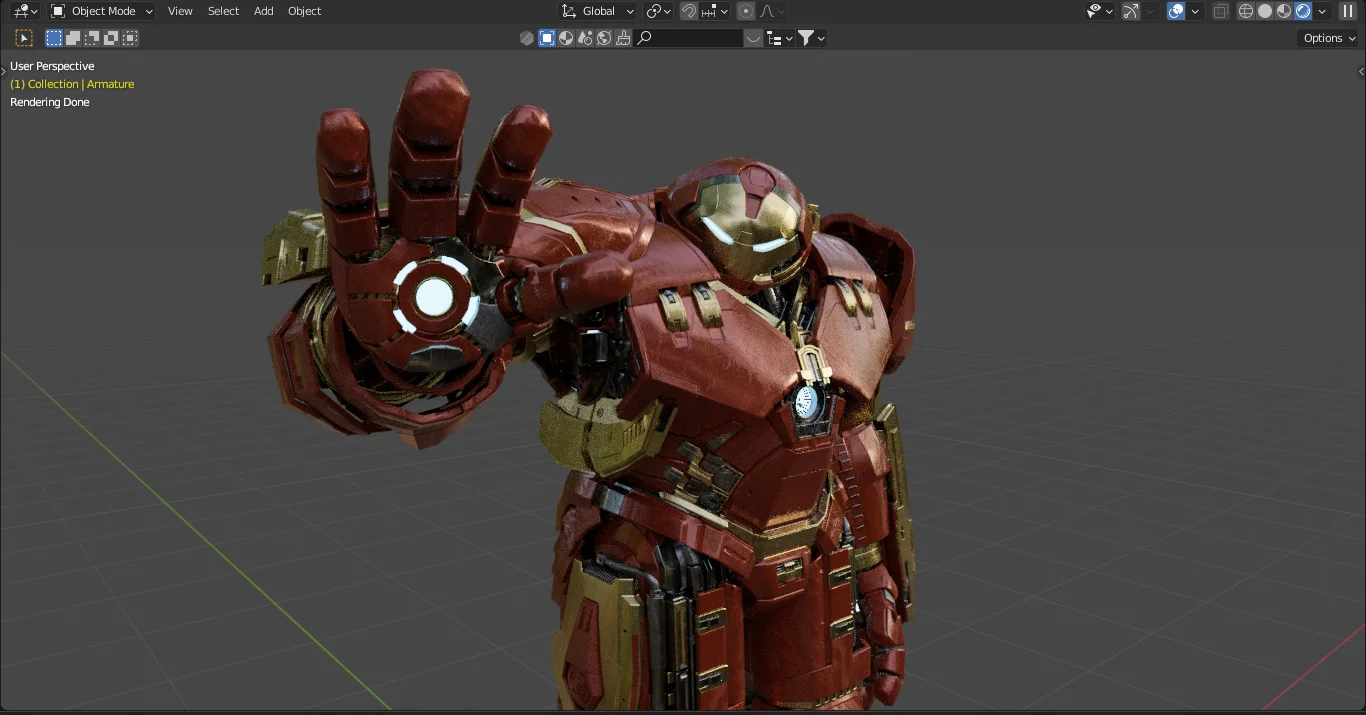Open the Object Mode dropdown
The height and width of the screenshot is (715, 1366).
(x=98, y=11)
